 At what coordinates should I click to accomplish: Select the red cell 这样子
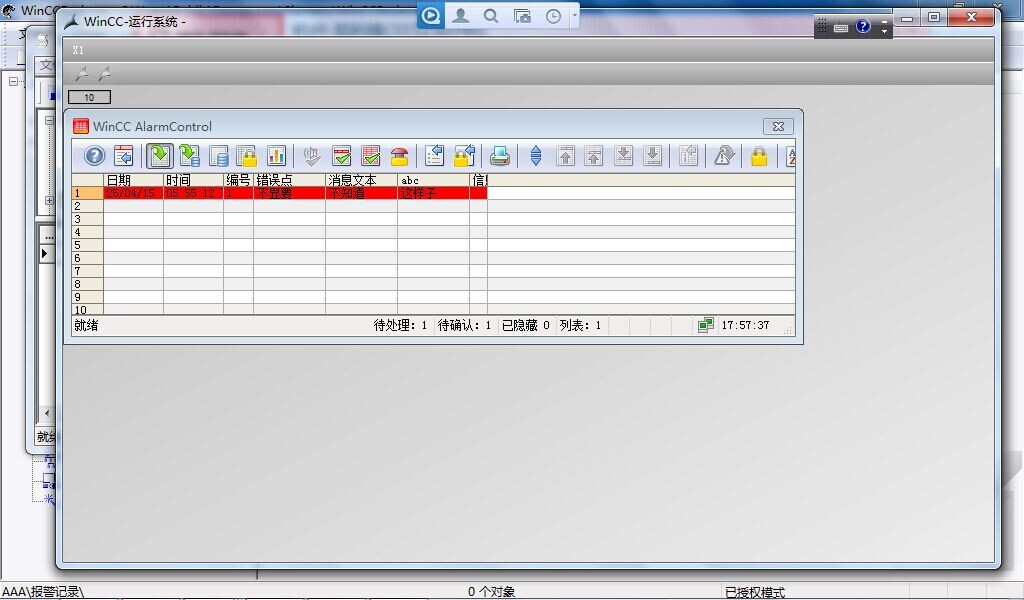point(433,193)
